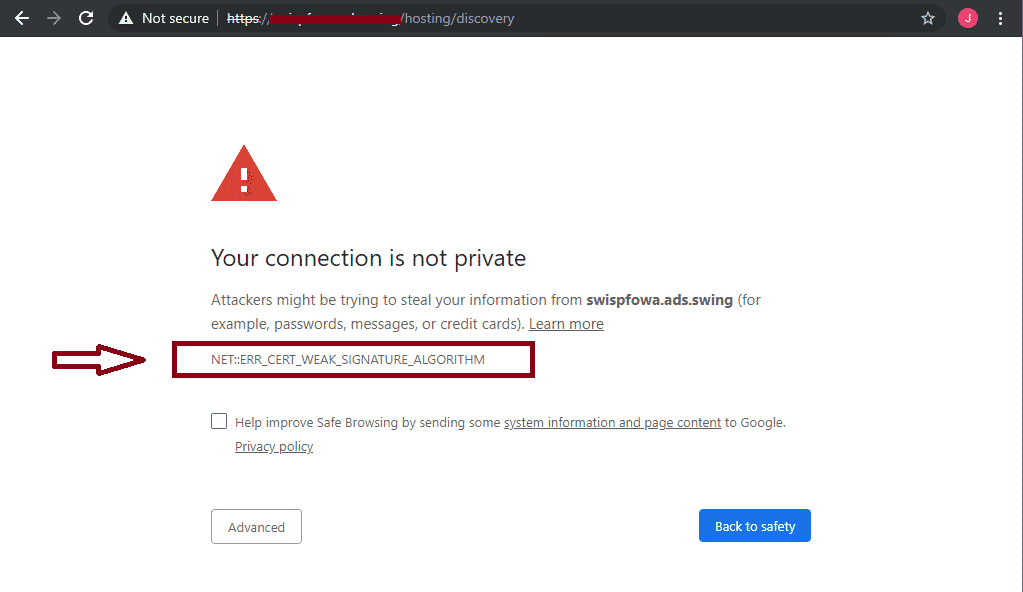The image size is (1023, 592).
Task: Click the swispfowa.ads.swing hostname text
Action: pyautogui.click(x=660, y=300)
